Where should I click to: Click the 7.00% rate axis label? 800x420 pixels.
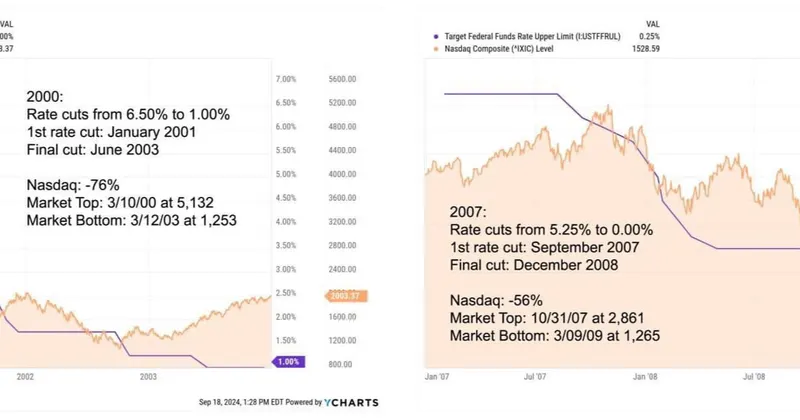(x=285, y=78)
